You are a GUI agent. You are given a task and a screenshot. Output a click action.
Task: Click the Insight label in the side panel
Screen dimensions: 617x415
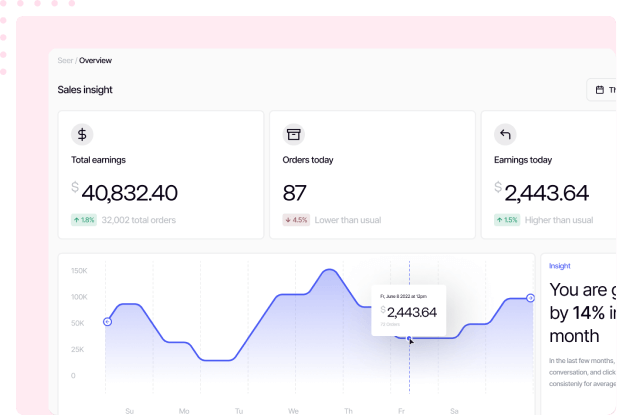pos(560,266)
